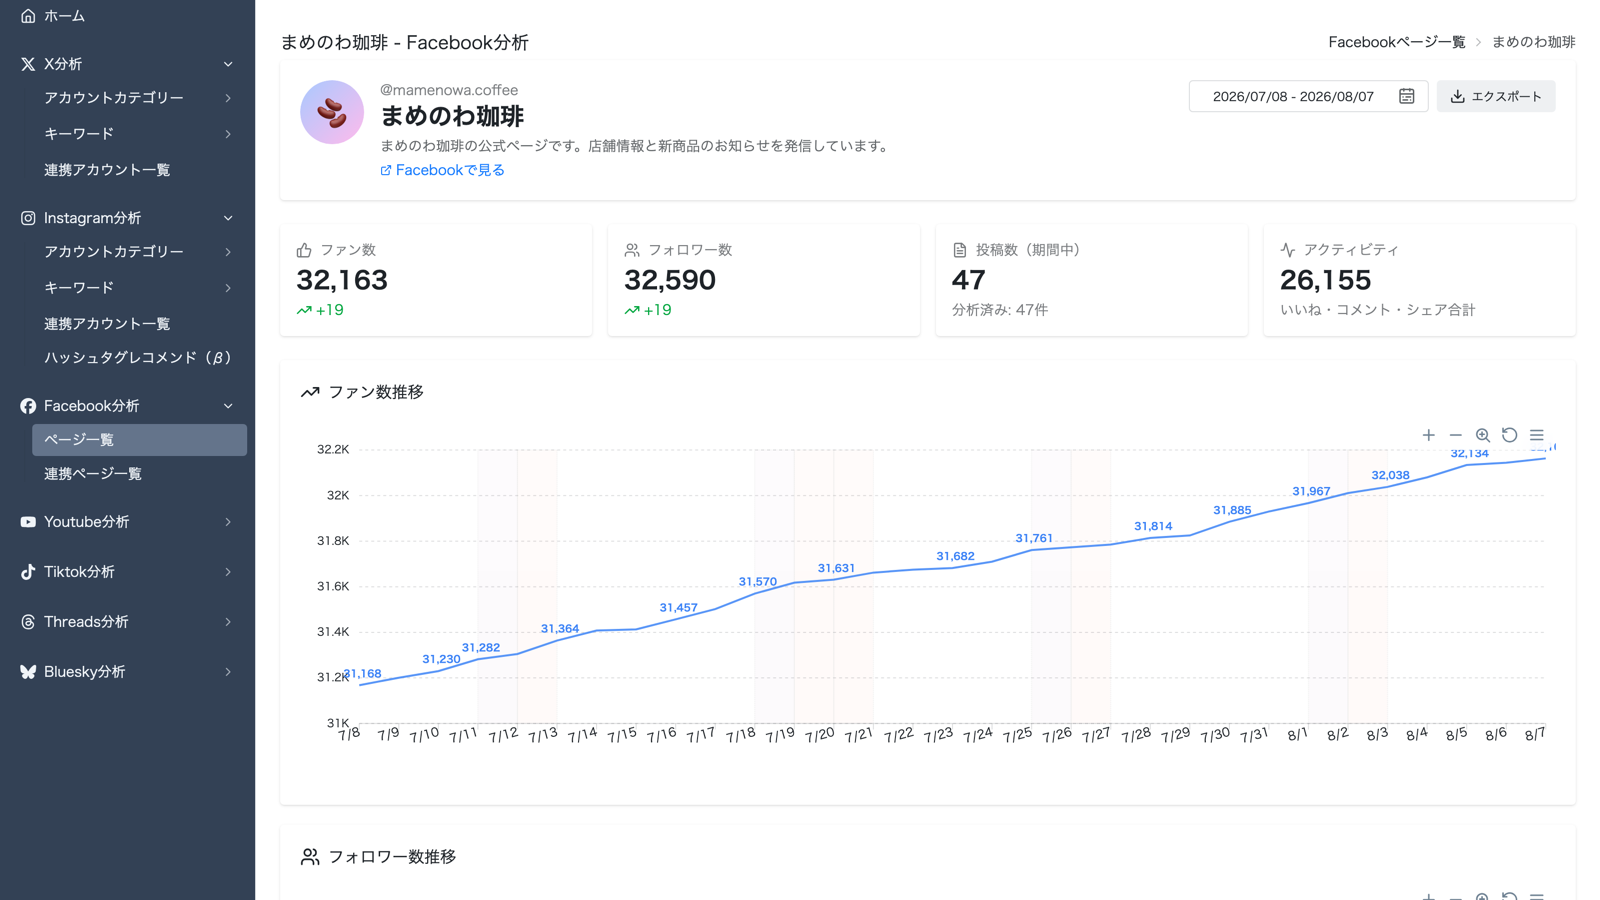Expand X分析 アカウントカテゴリー chevron
Viewport: 1600px width, 900px height.
pos(228,98)
